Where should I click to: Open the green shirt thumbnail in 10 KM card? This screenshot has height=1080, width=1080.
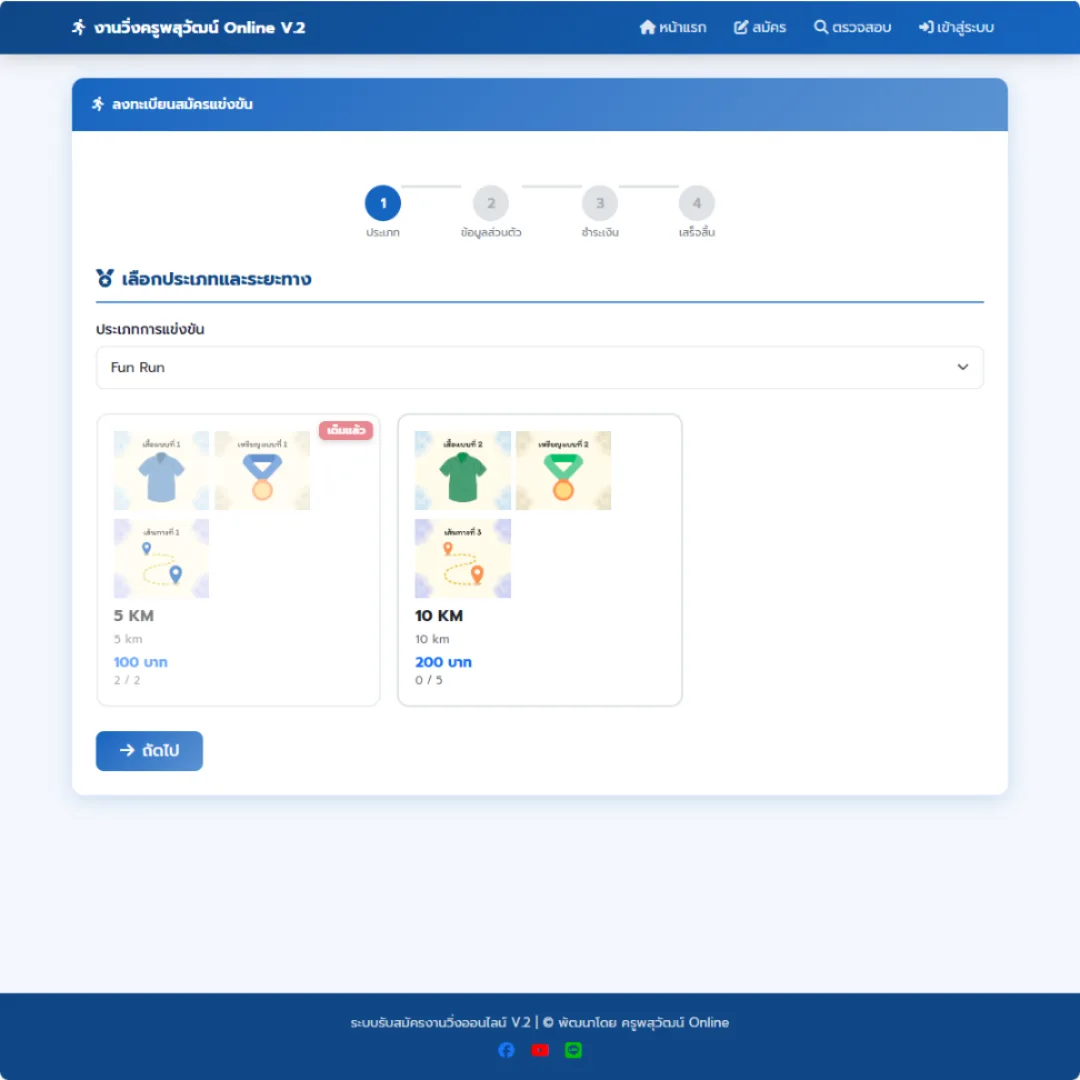[463, 470]
